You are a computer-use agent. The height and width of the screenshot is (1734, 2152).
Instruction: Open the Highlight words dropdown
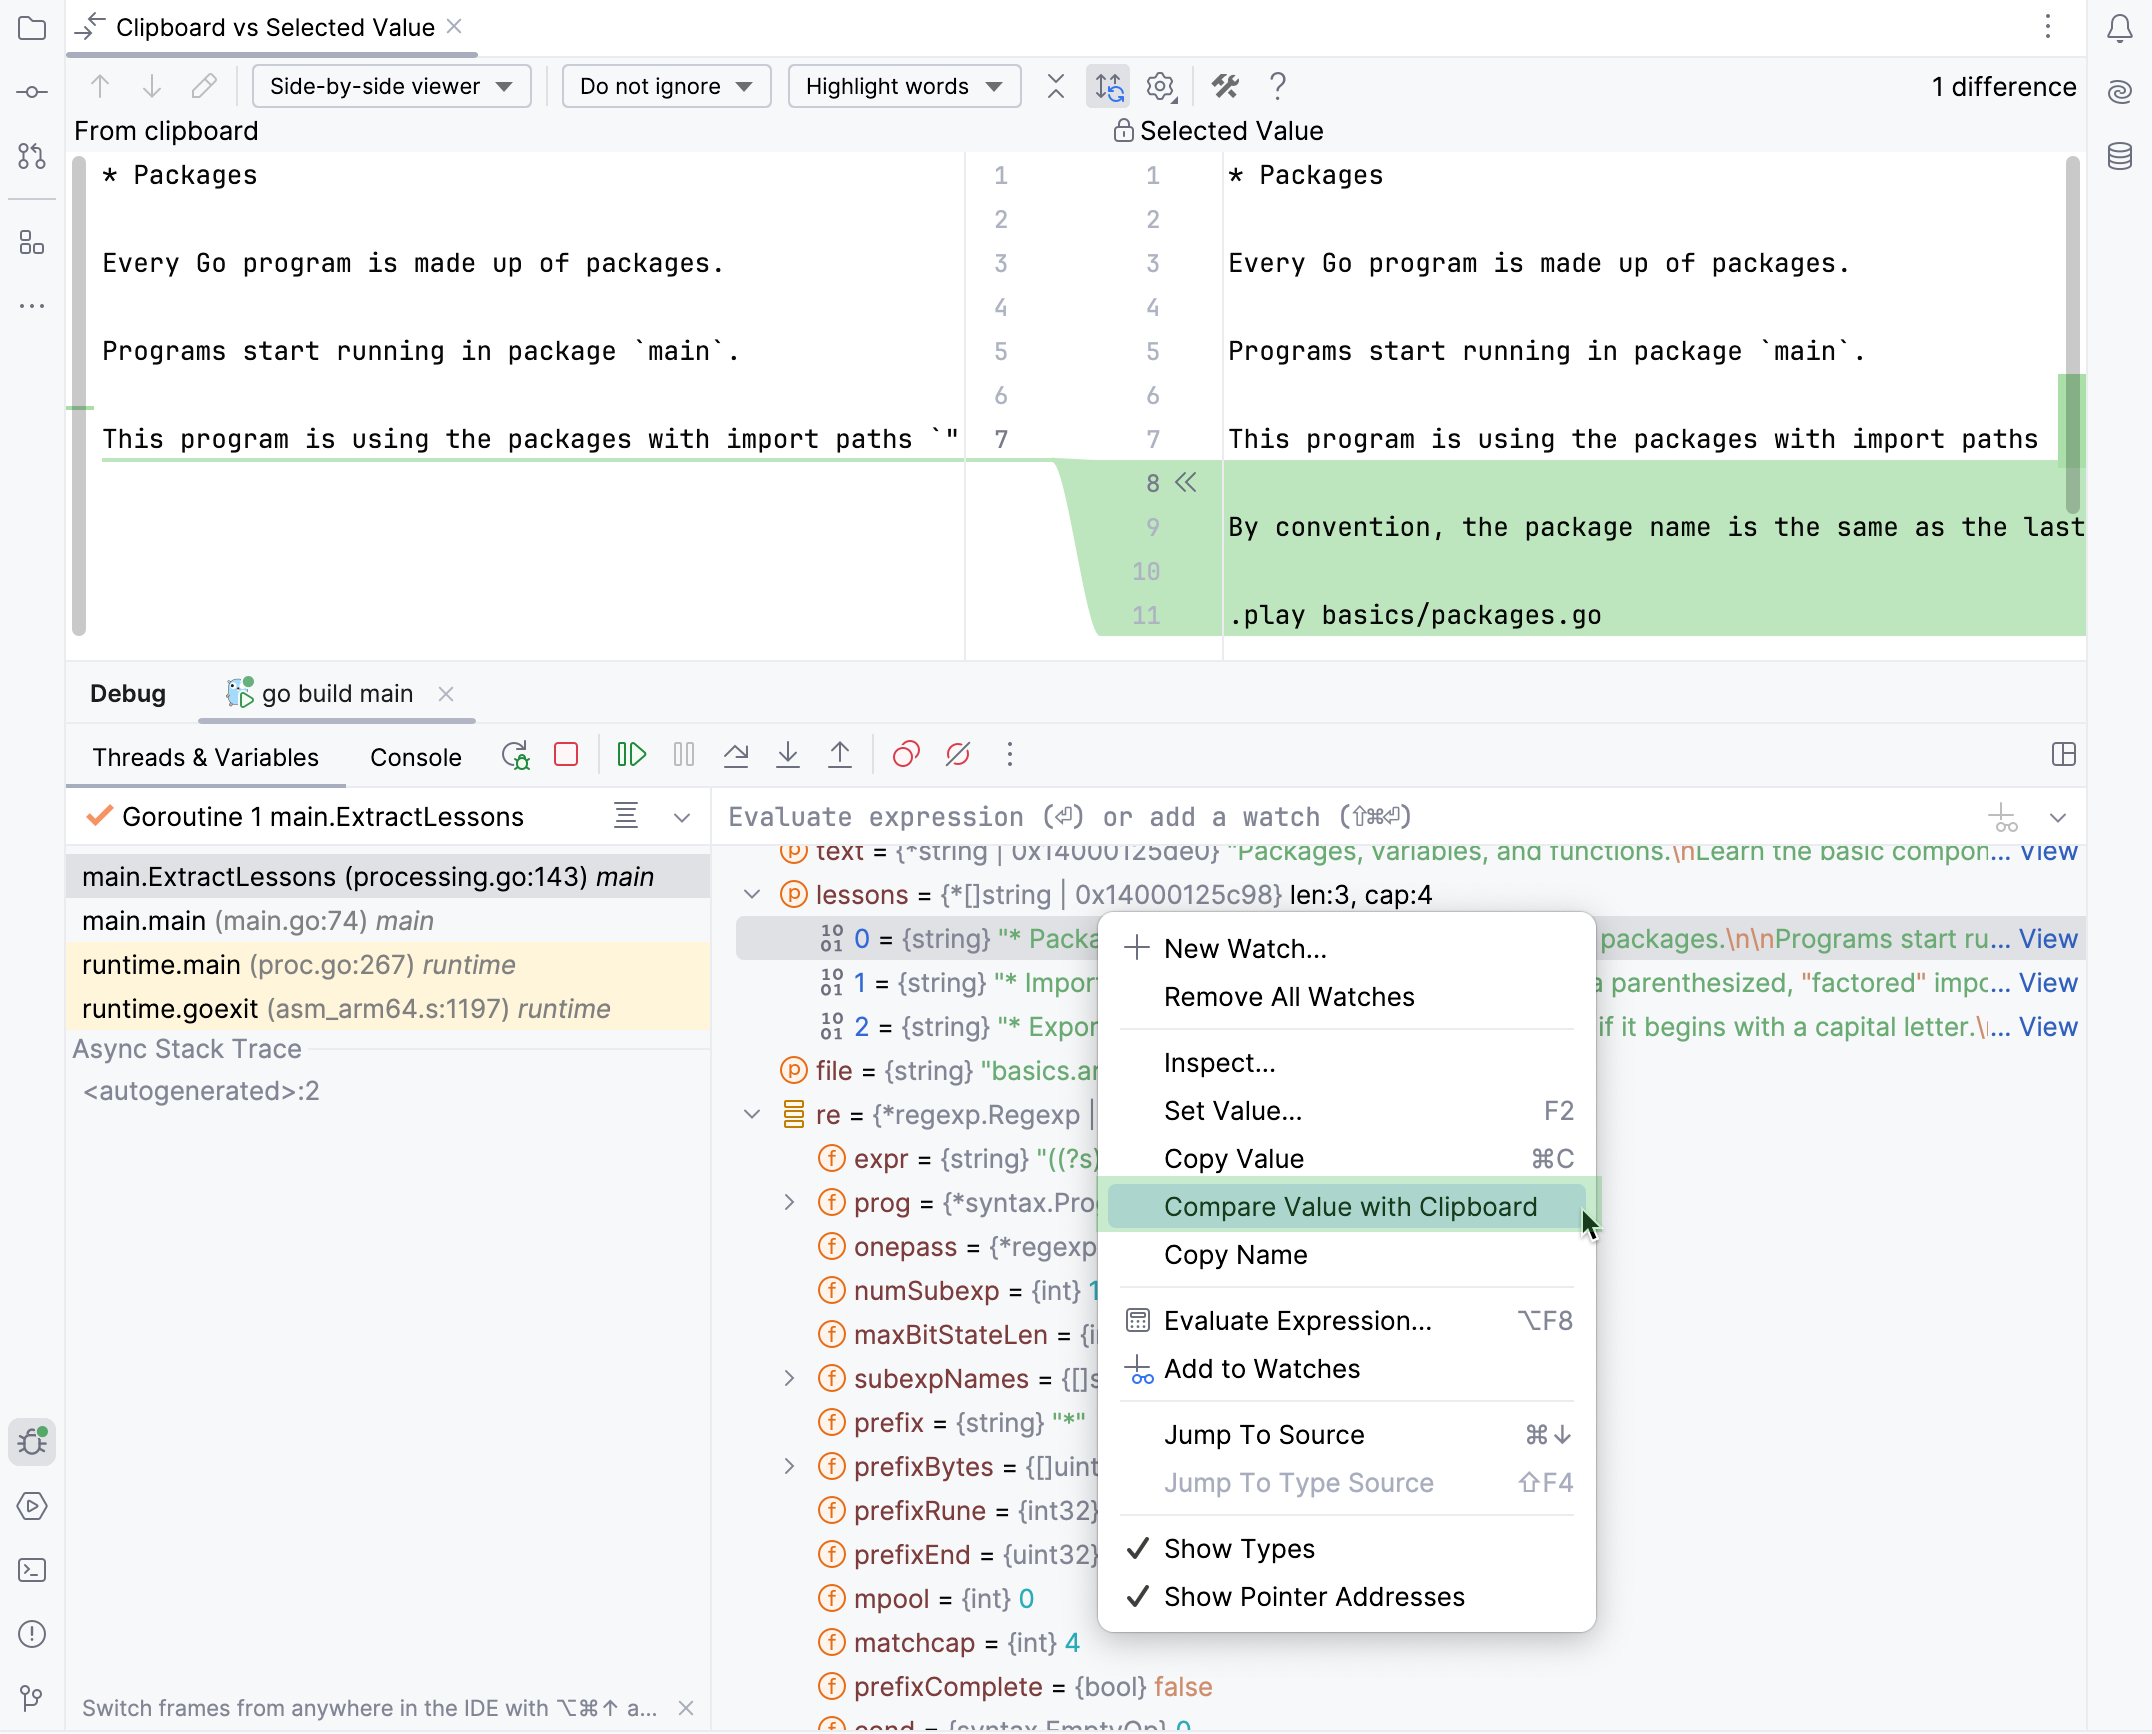tap(903, 86)
